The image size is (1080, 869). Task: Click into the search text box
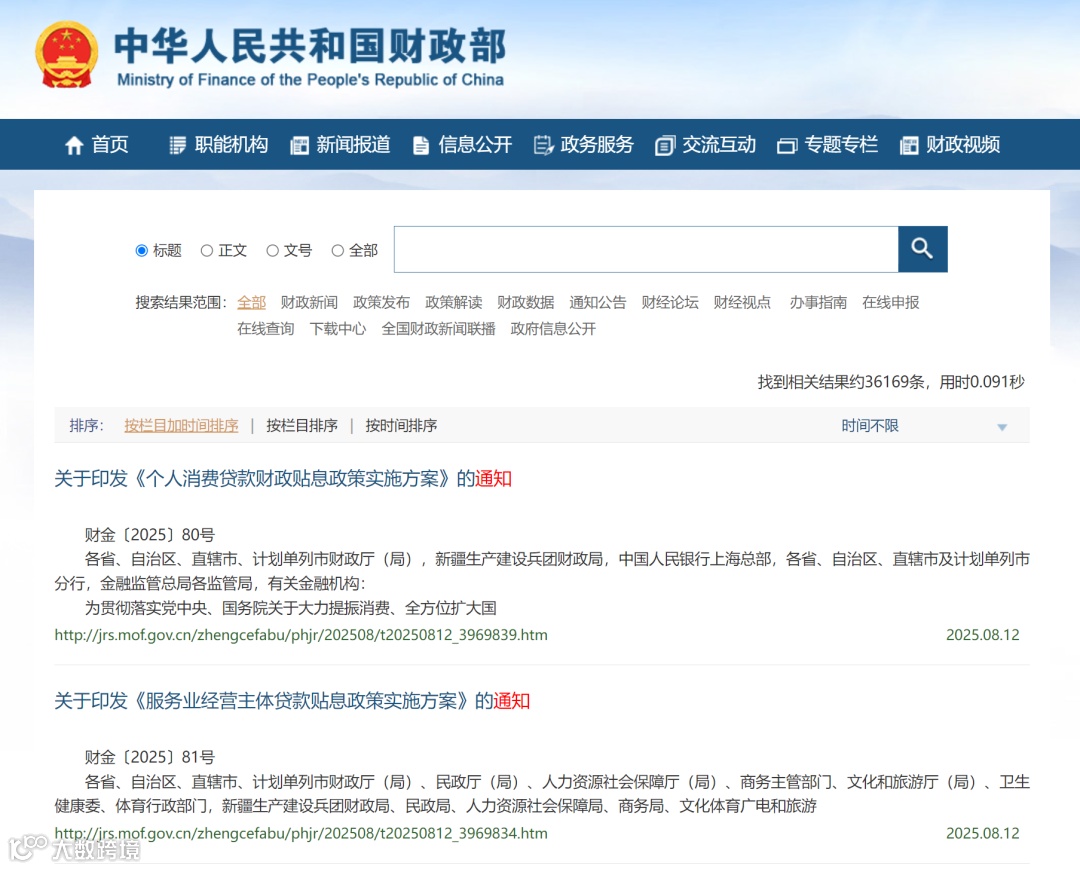click(646, 249)
